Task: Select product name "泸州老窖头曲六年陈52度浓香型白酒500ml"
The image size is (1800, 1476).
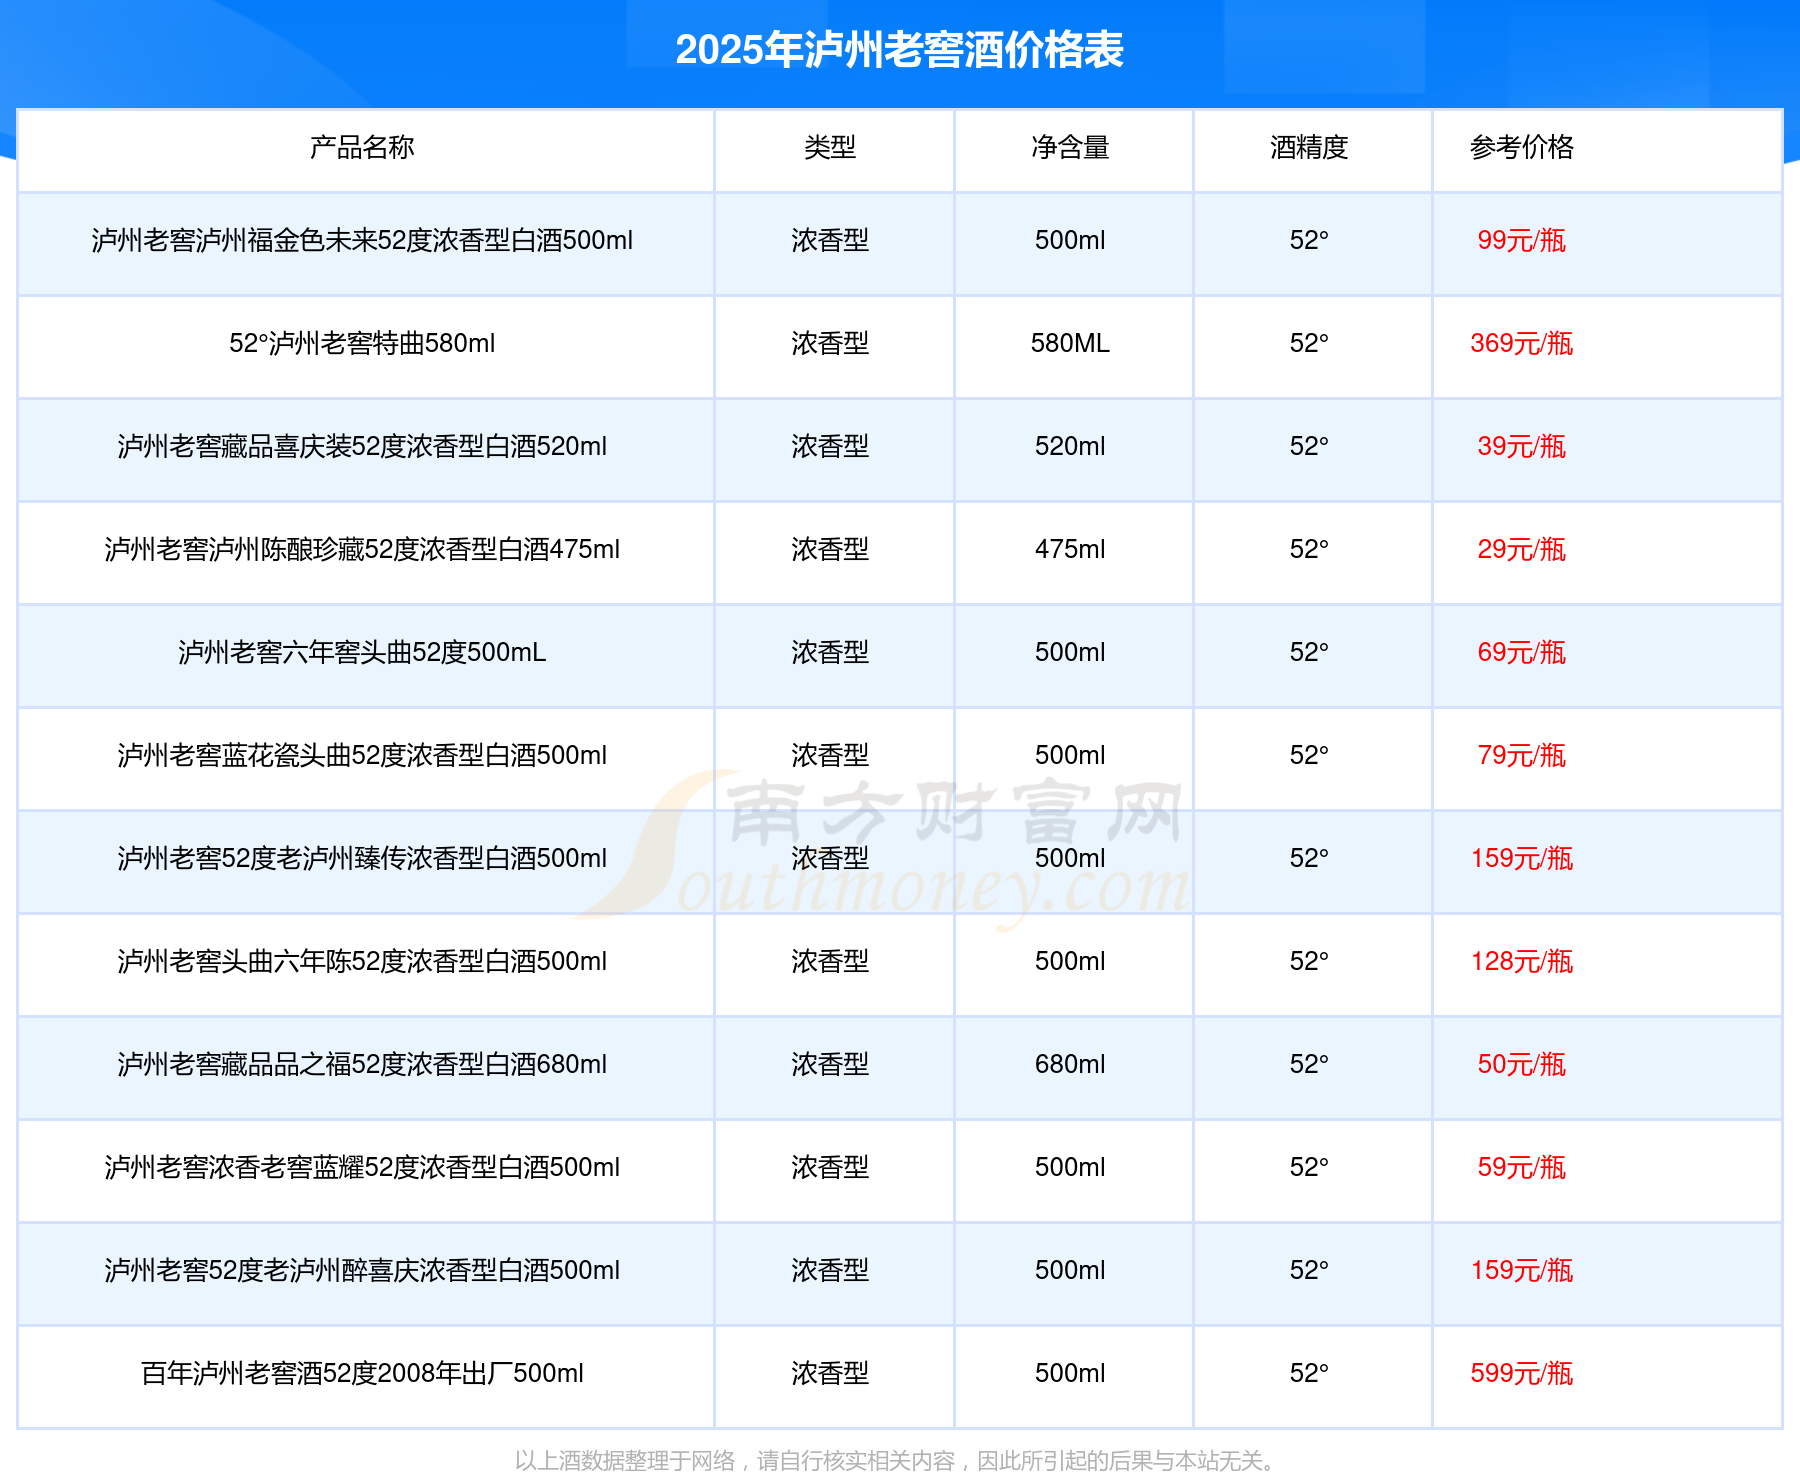Action: coord(362,962)
